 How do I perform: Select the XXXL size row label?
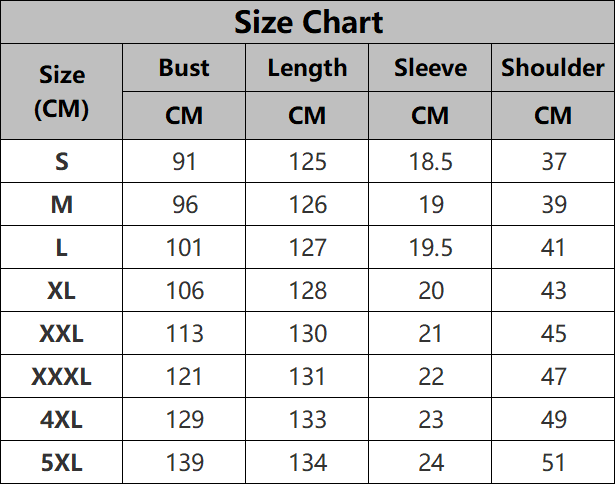tap(62, 377)
